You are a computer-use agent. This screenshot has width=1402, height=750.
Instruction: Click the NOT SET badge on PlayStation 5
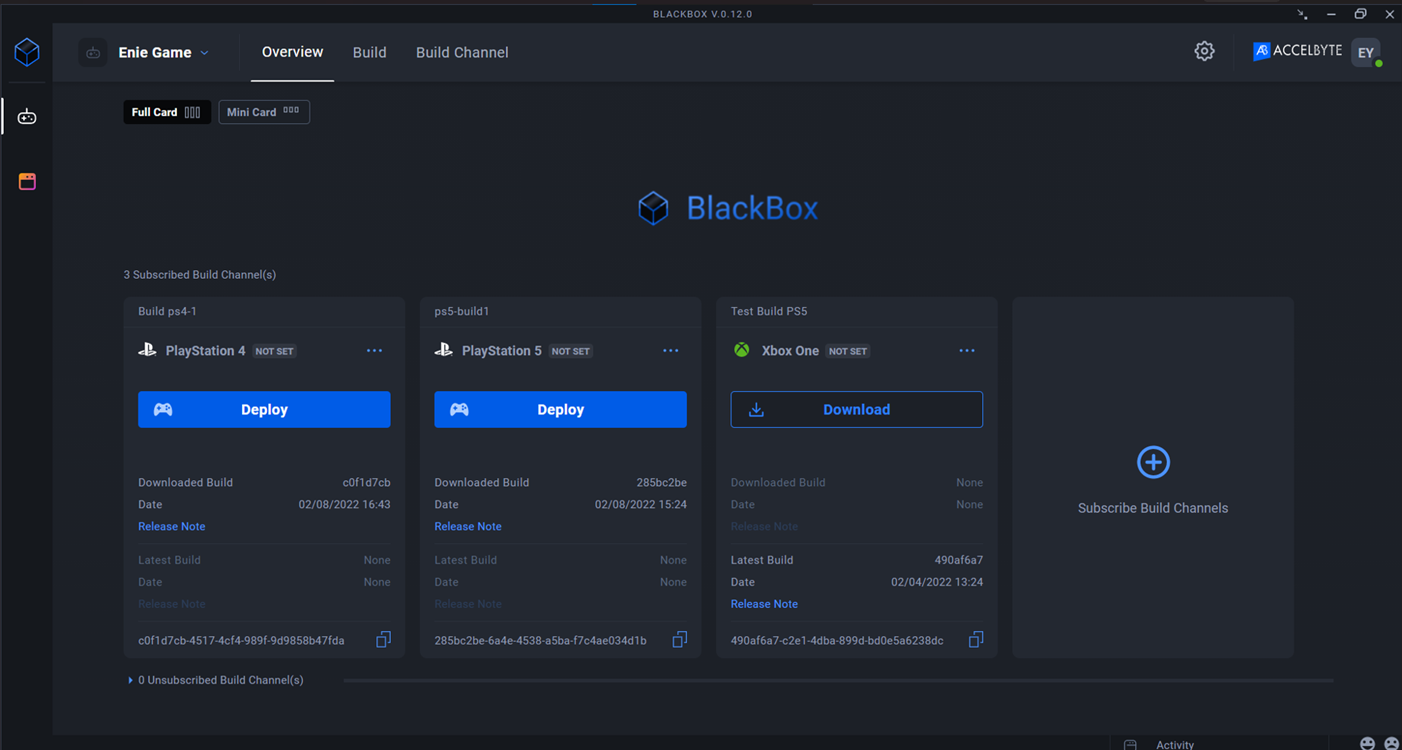point(571,351)
